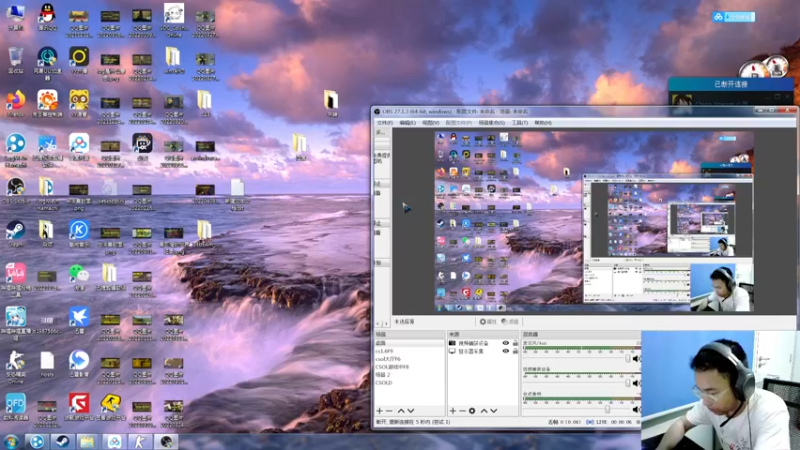The height and width of the screenshot is (450, 800).
Task: Open Steam from the taskbar
Action: coord(63,441)
